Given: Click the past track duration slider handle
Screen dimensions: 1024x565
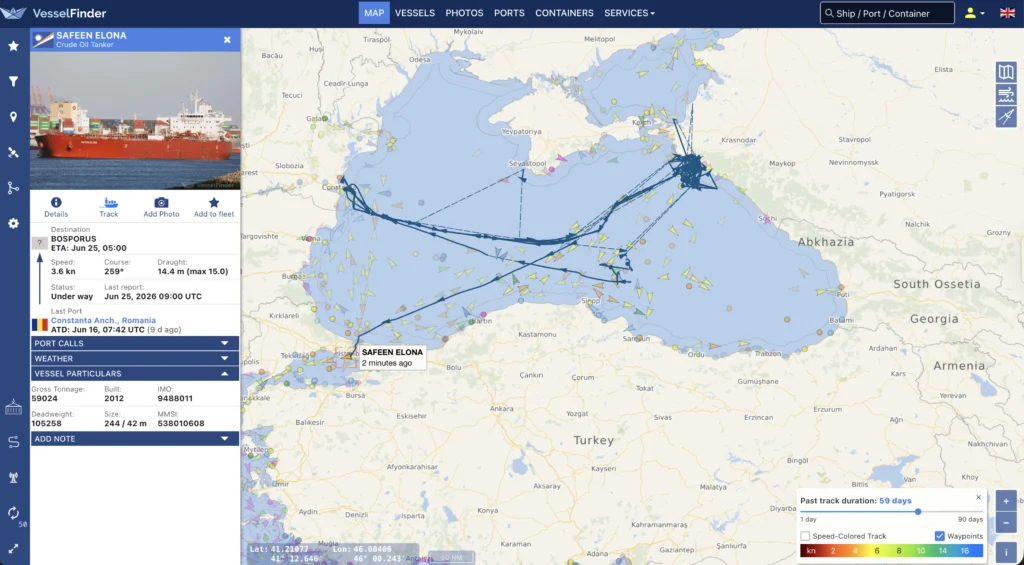Looking at the screenshot, I should pos(918,511).
